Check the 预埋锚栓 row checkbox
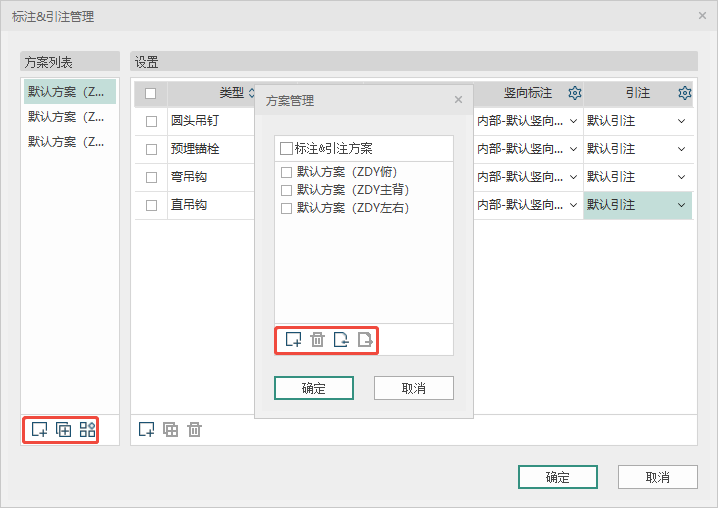The height and width of the screenshot is (508, 718). (x=151, y=149)
